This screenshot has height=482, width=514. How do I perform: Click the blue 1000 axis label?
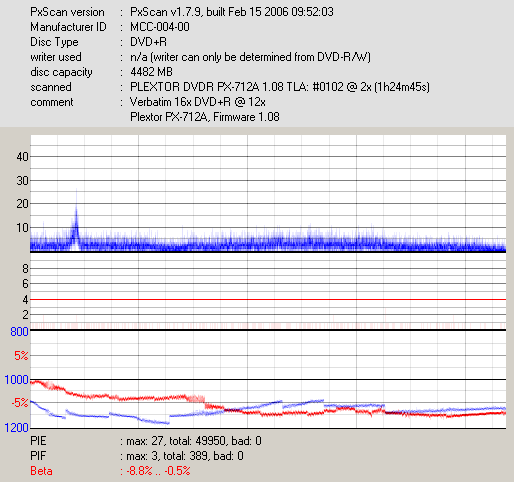click(16, 380)
